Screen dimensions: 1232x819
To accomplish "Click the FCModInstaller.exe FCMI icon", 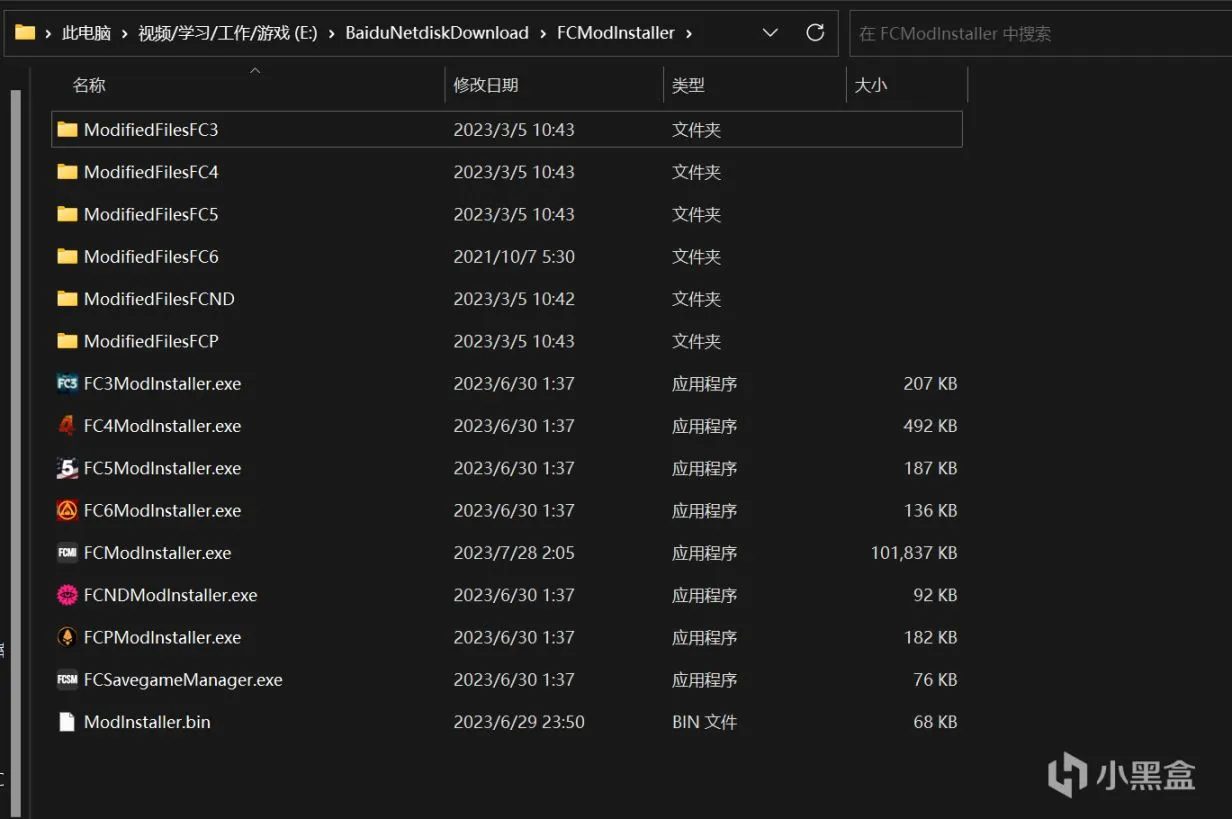I will coord(67,552).
